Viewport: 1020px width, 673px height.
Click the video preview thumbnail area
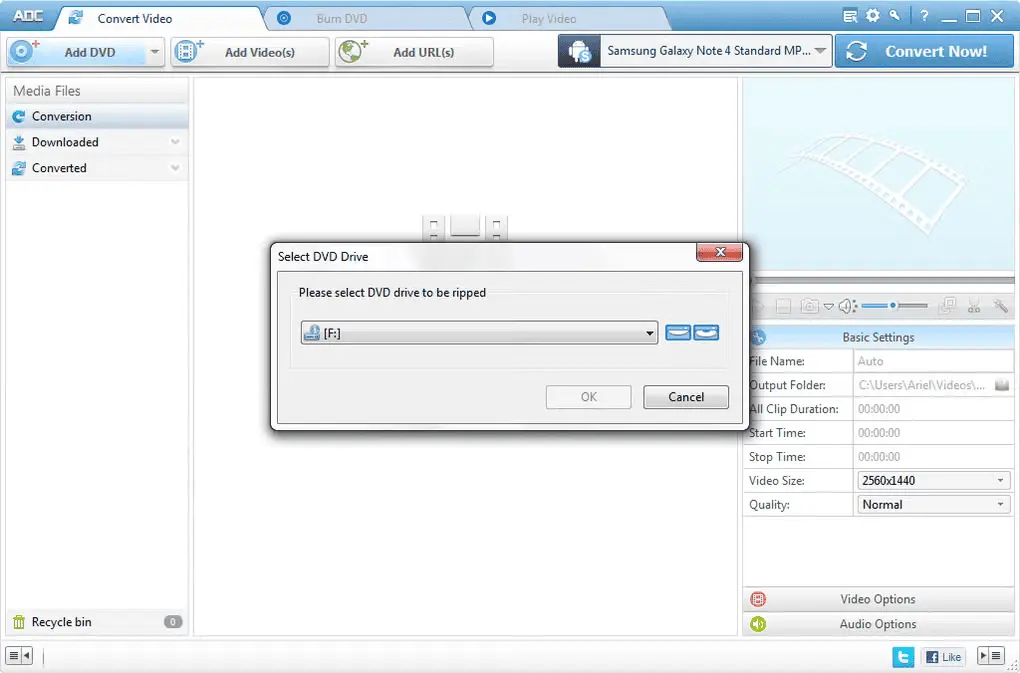pos(878,176)
